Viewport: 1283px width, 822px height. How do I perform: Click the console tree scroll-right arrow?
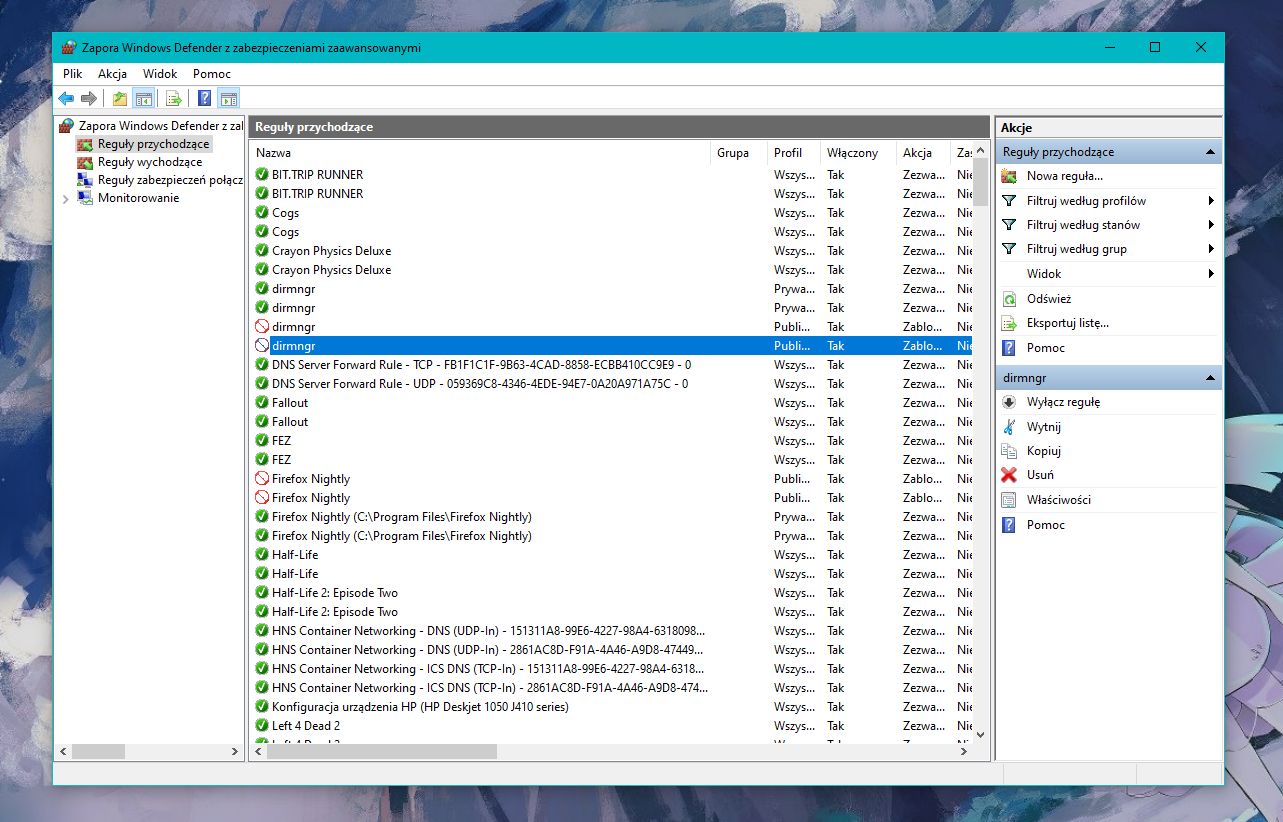point(235,751)
